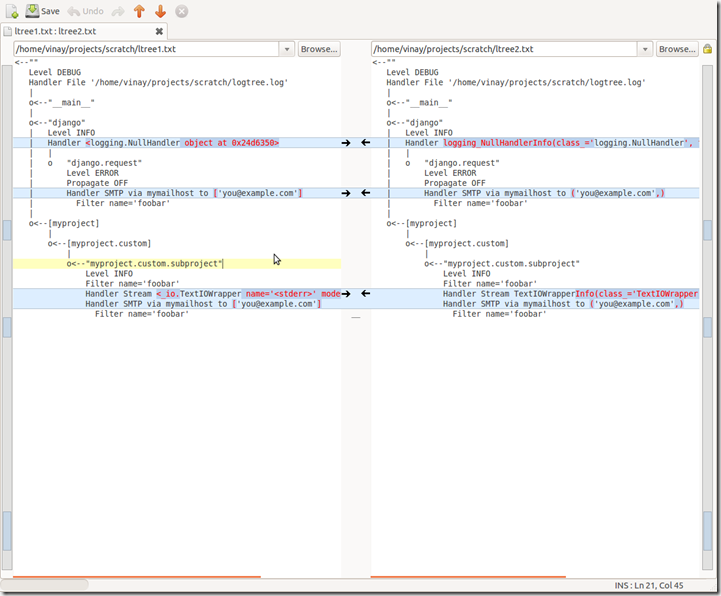
Task: Pull django.request SMTP handler change left
Action: tap(366, 193)
